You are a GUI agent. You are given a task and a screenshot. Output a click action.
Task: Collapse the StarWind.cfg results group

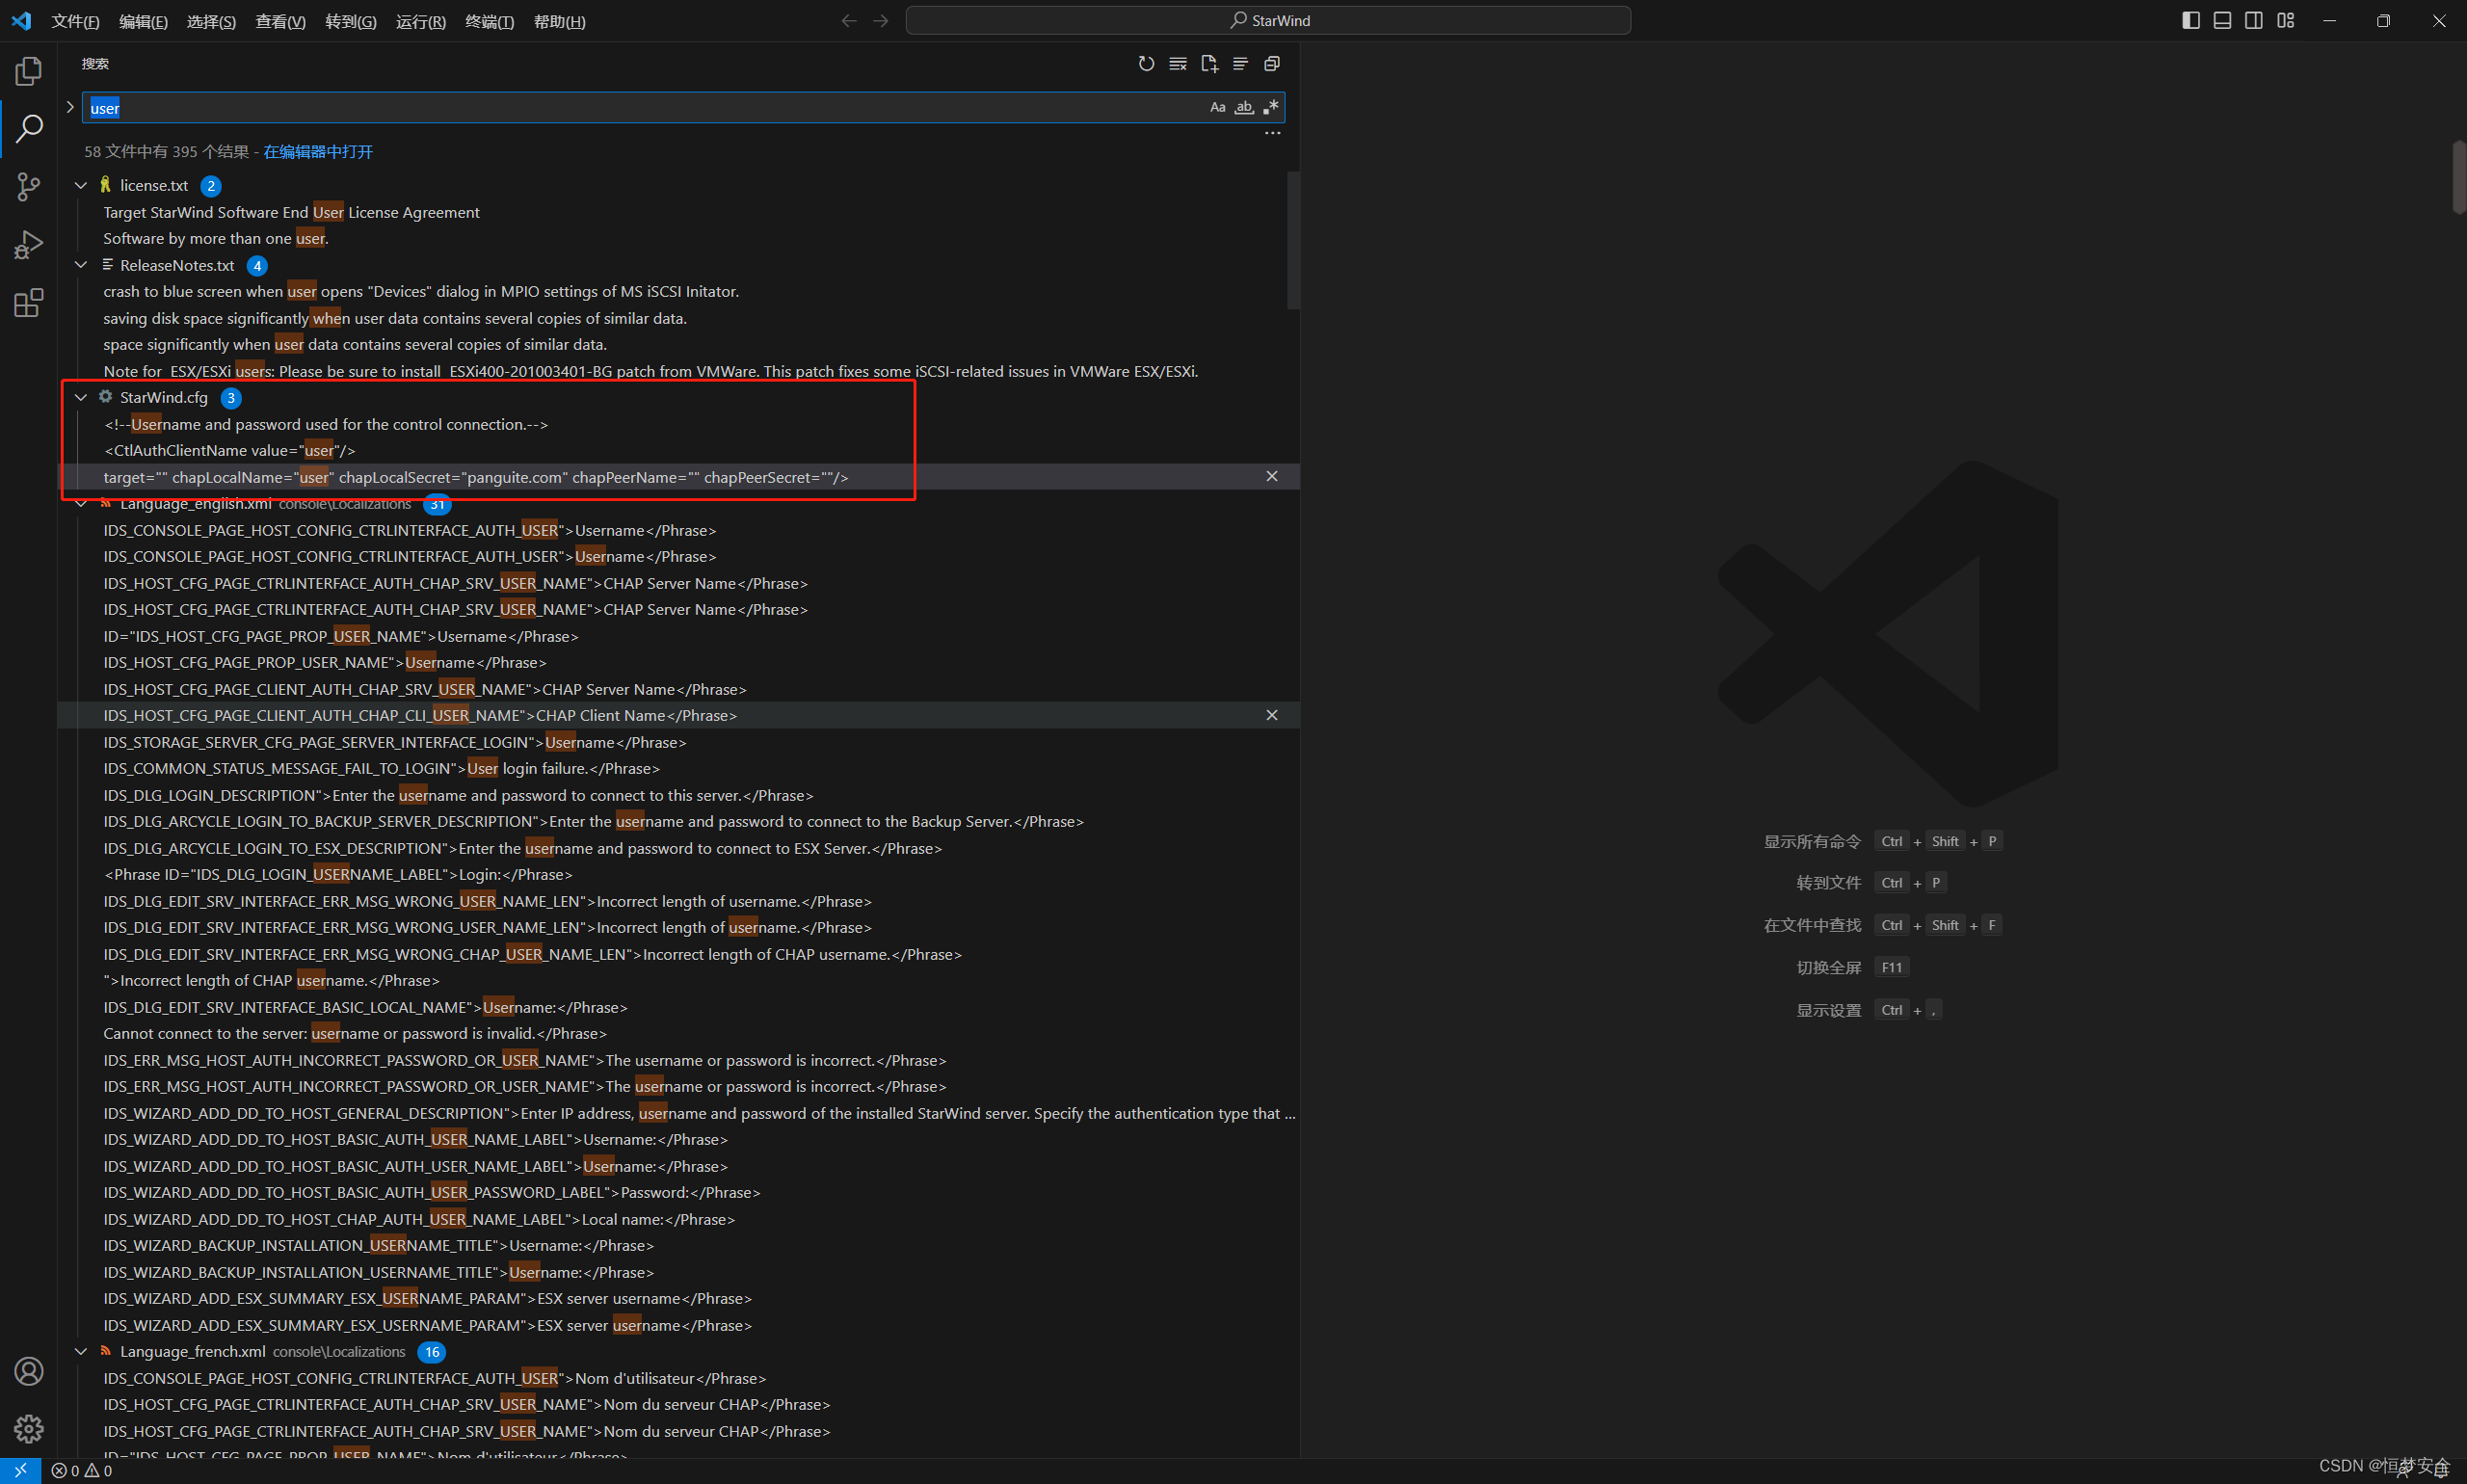click(x=81, y=398)
